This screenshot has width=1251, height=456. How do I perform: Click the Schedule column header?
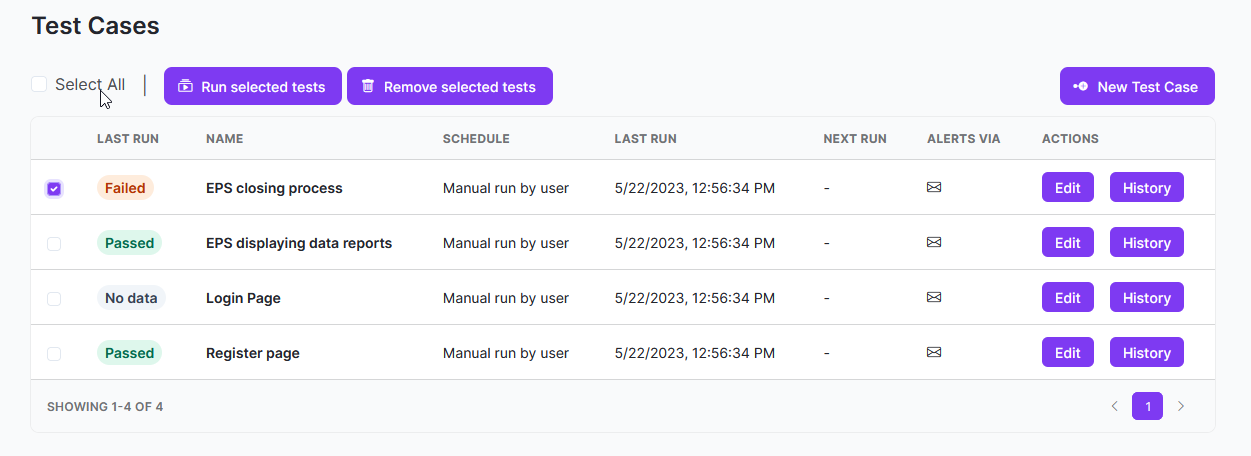[x=476, y=139]
